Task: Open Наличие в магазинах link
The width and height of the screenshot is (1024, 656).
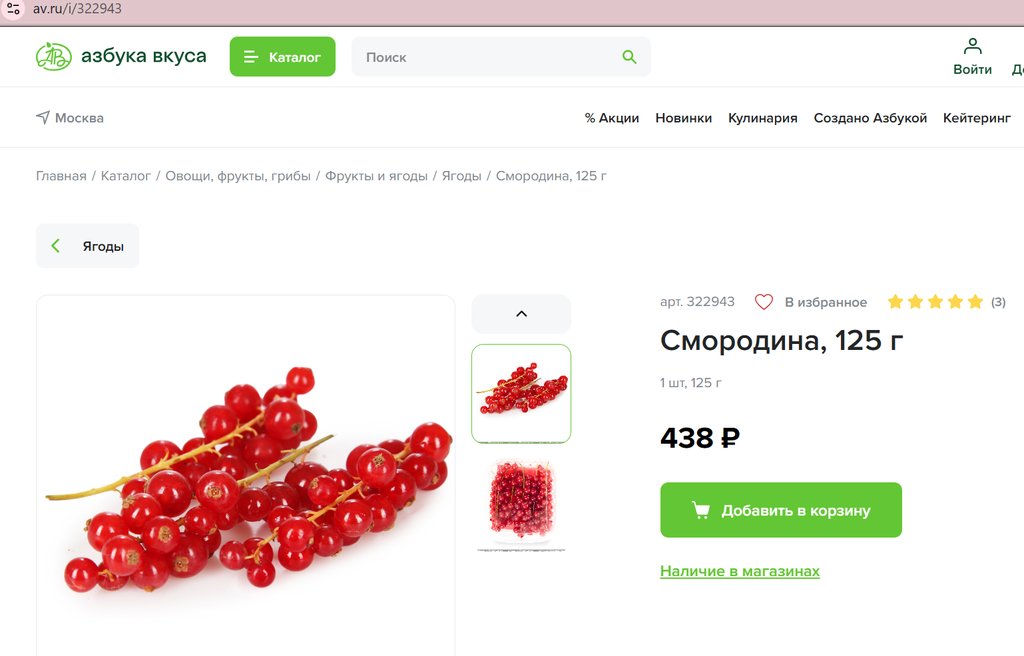Action: [740, 571]
